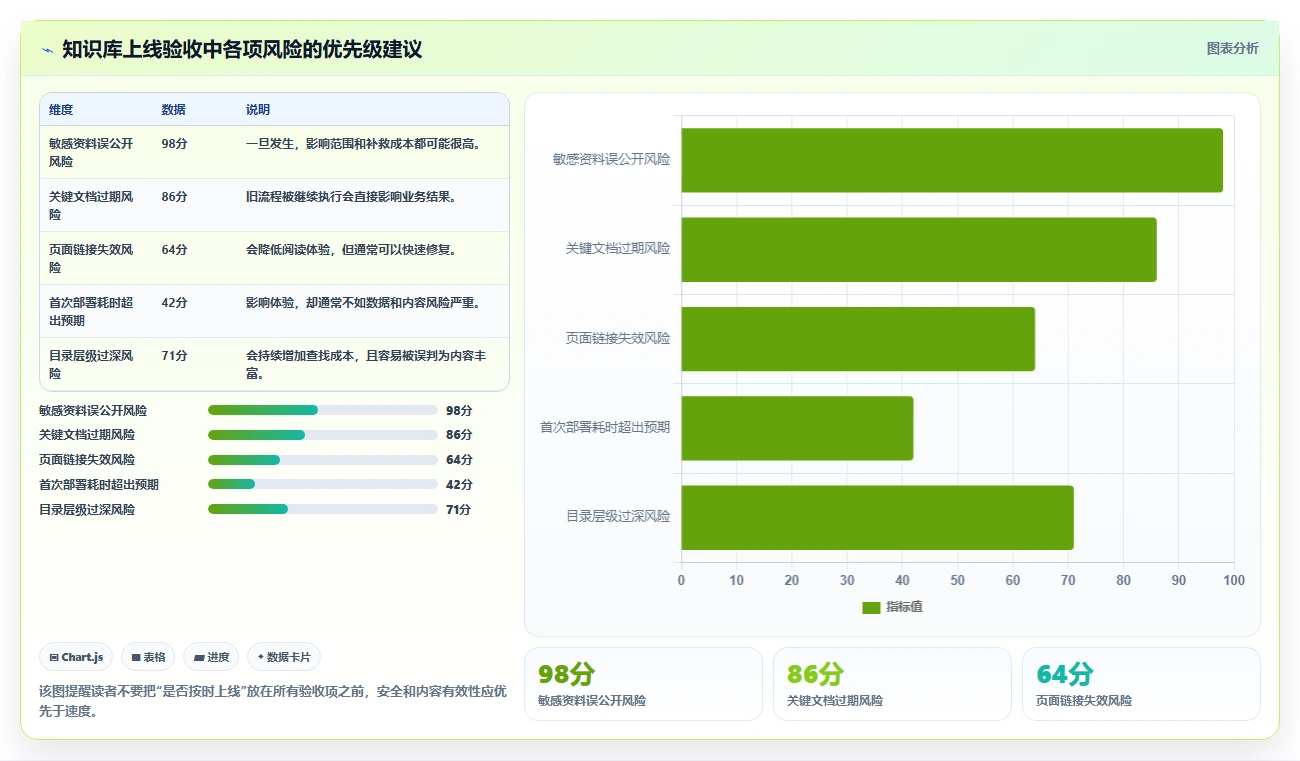Click the 71分 value beside the progress list
Screen dimensions: 1300x761
(459, 509)
